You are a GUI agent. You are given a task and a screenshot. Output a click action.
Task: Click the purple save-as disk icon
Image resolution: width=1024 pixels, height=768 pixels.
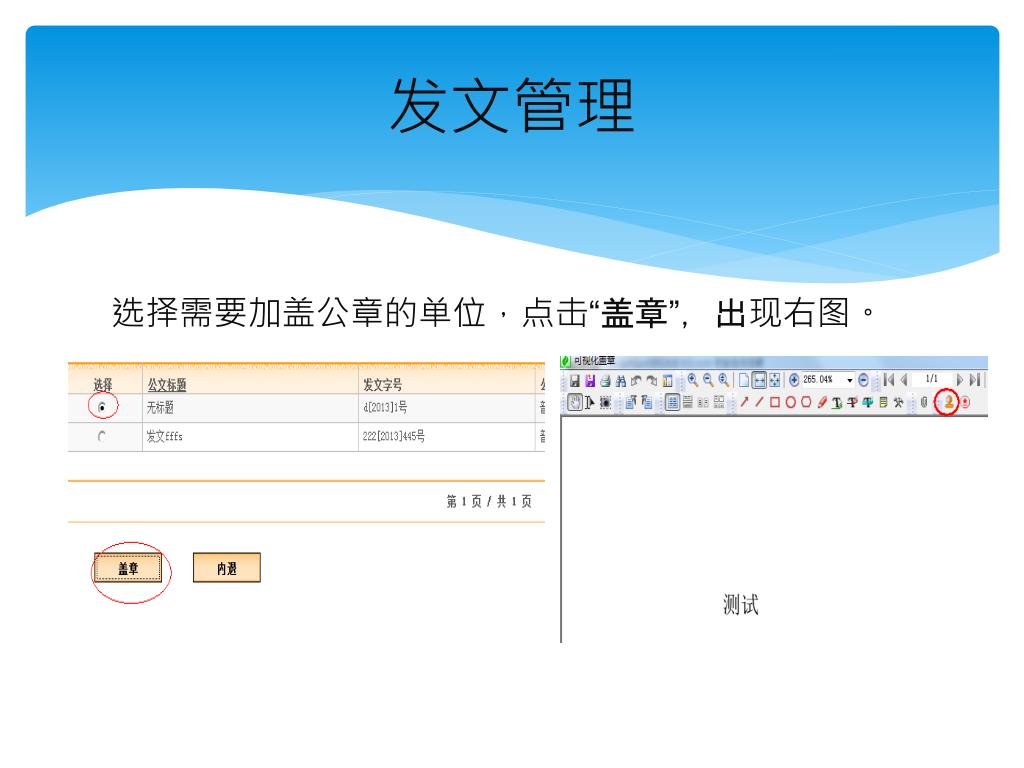pyautogui.click(x=590, y=380)
